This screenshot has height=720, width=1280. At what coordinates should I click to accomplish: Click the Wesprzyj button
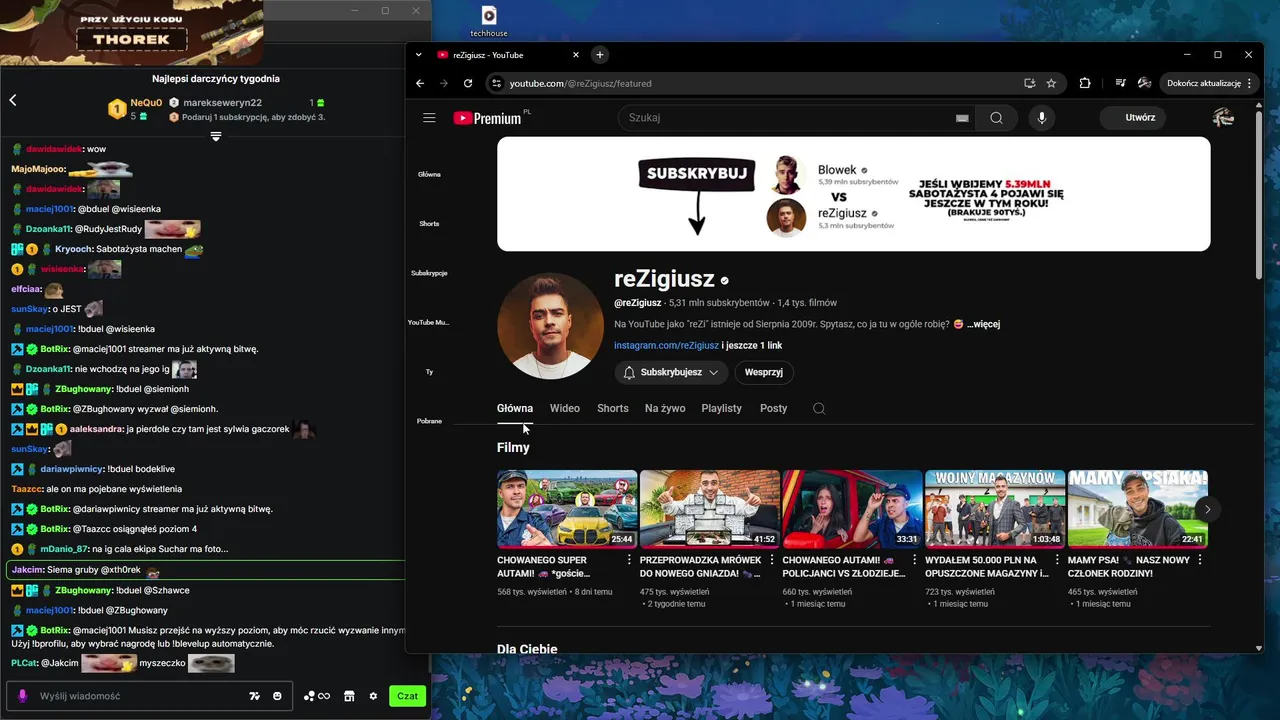click(764, 372)
